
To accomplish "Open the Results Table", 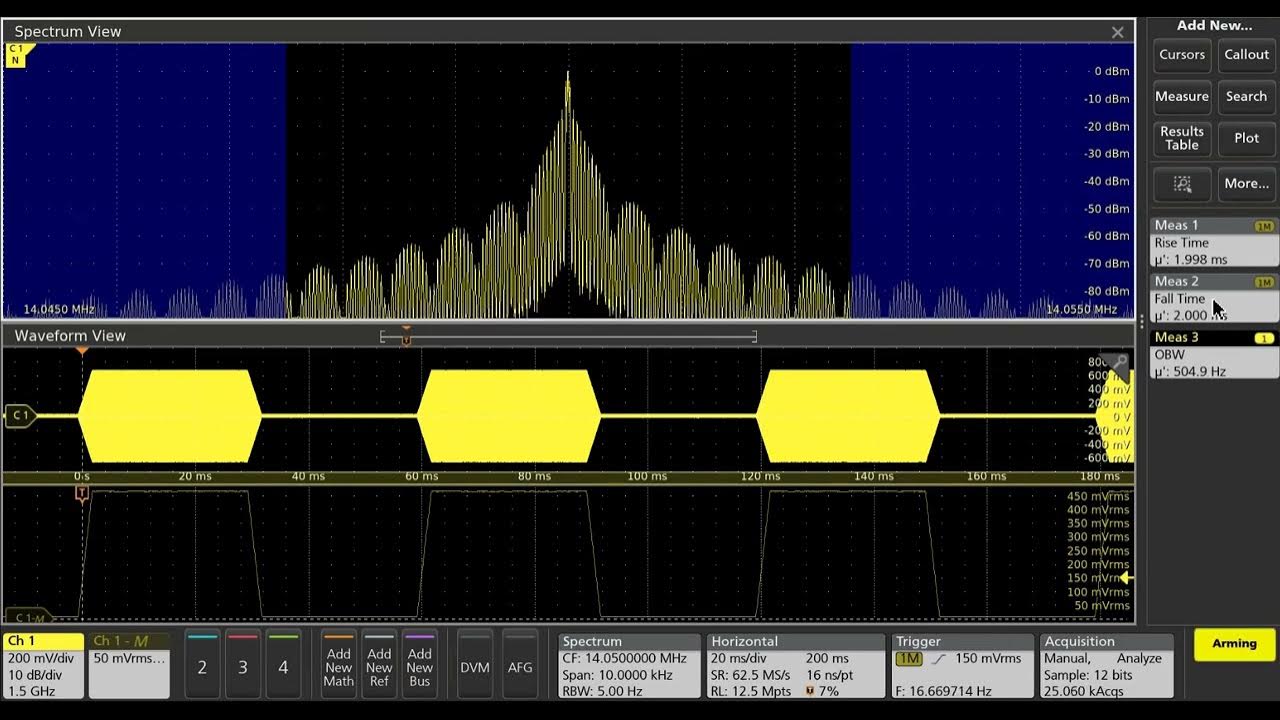I will point(1182,138).
